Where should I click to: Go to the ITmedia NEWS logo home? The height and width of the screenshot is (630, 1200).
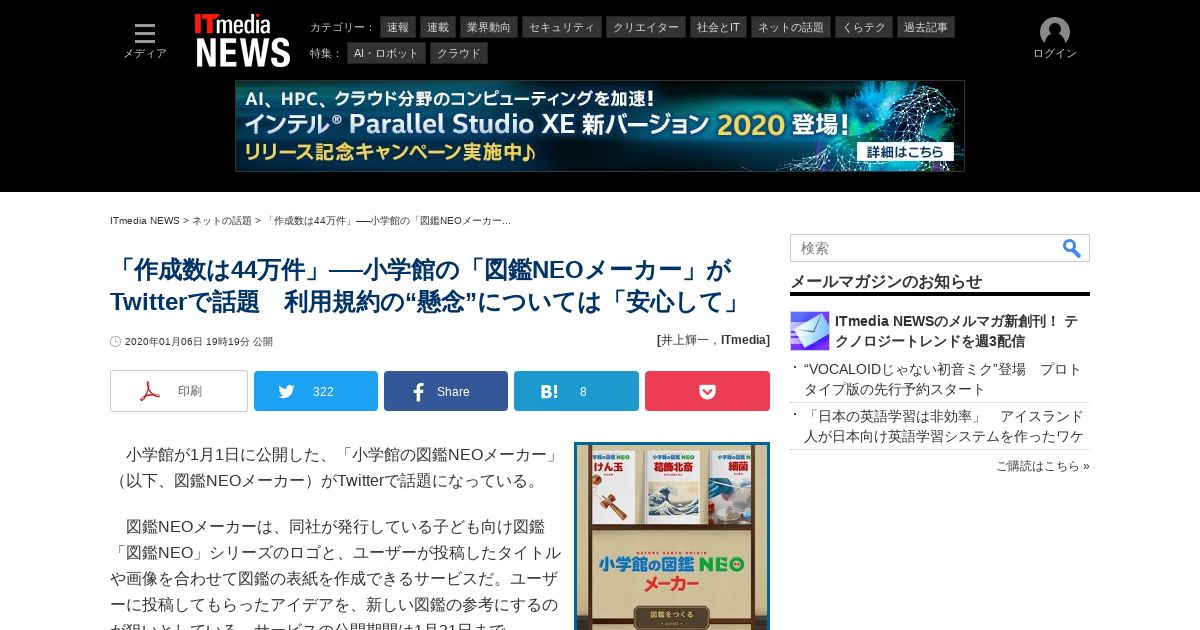[x=243, y=40]
